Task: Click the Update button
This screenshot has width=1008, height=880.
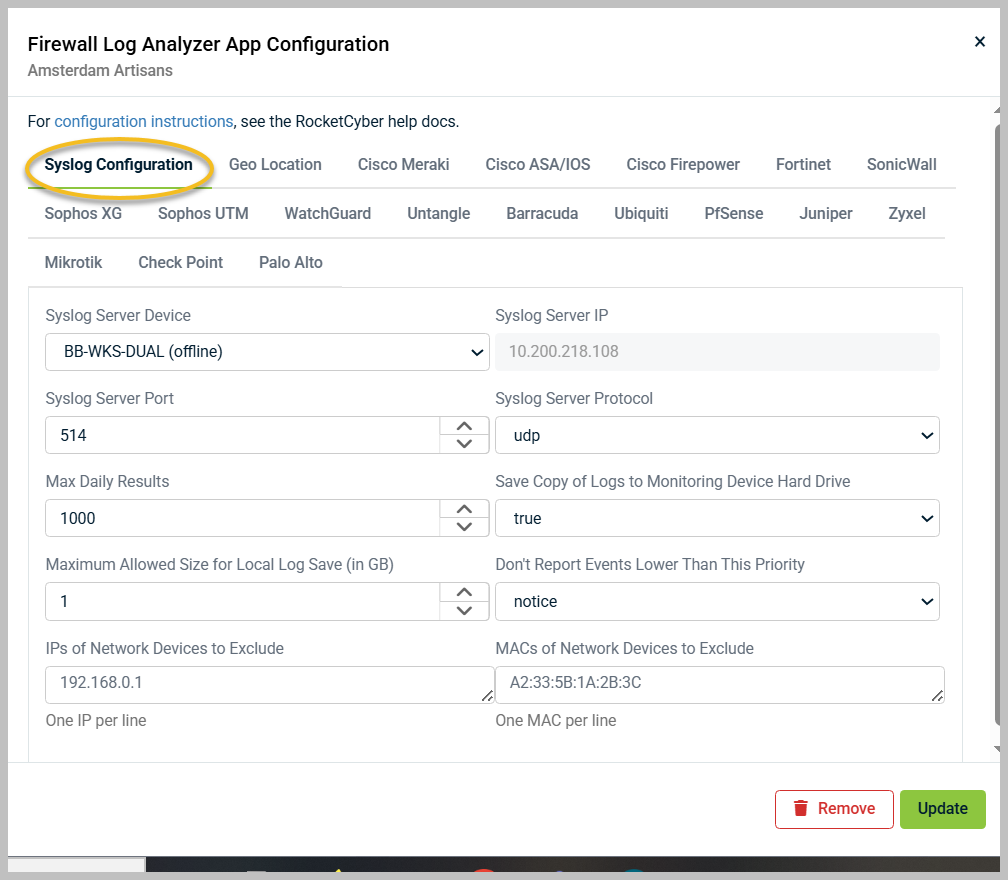Action: point(942,809)
